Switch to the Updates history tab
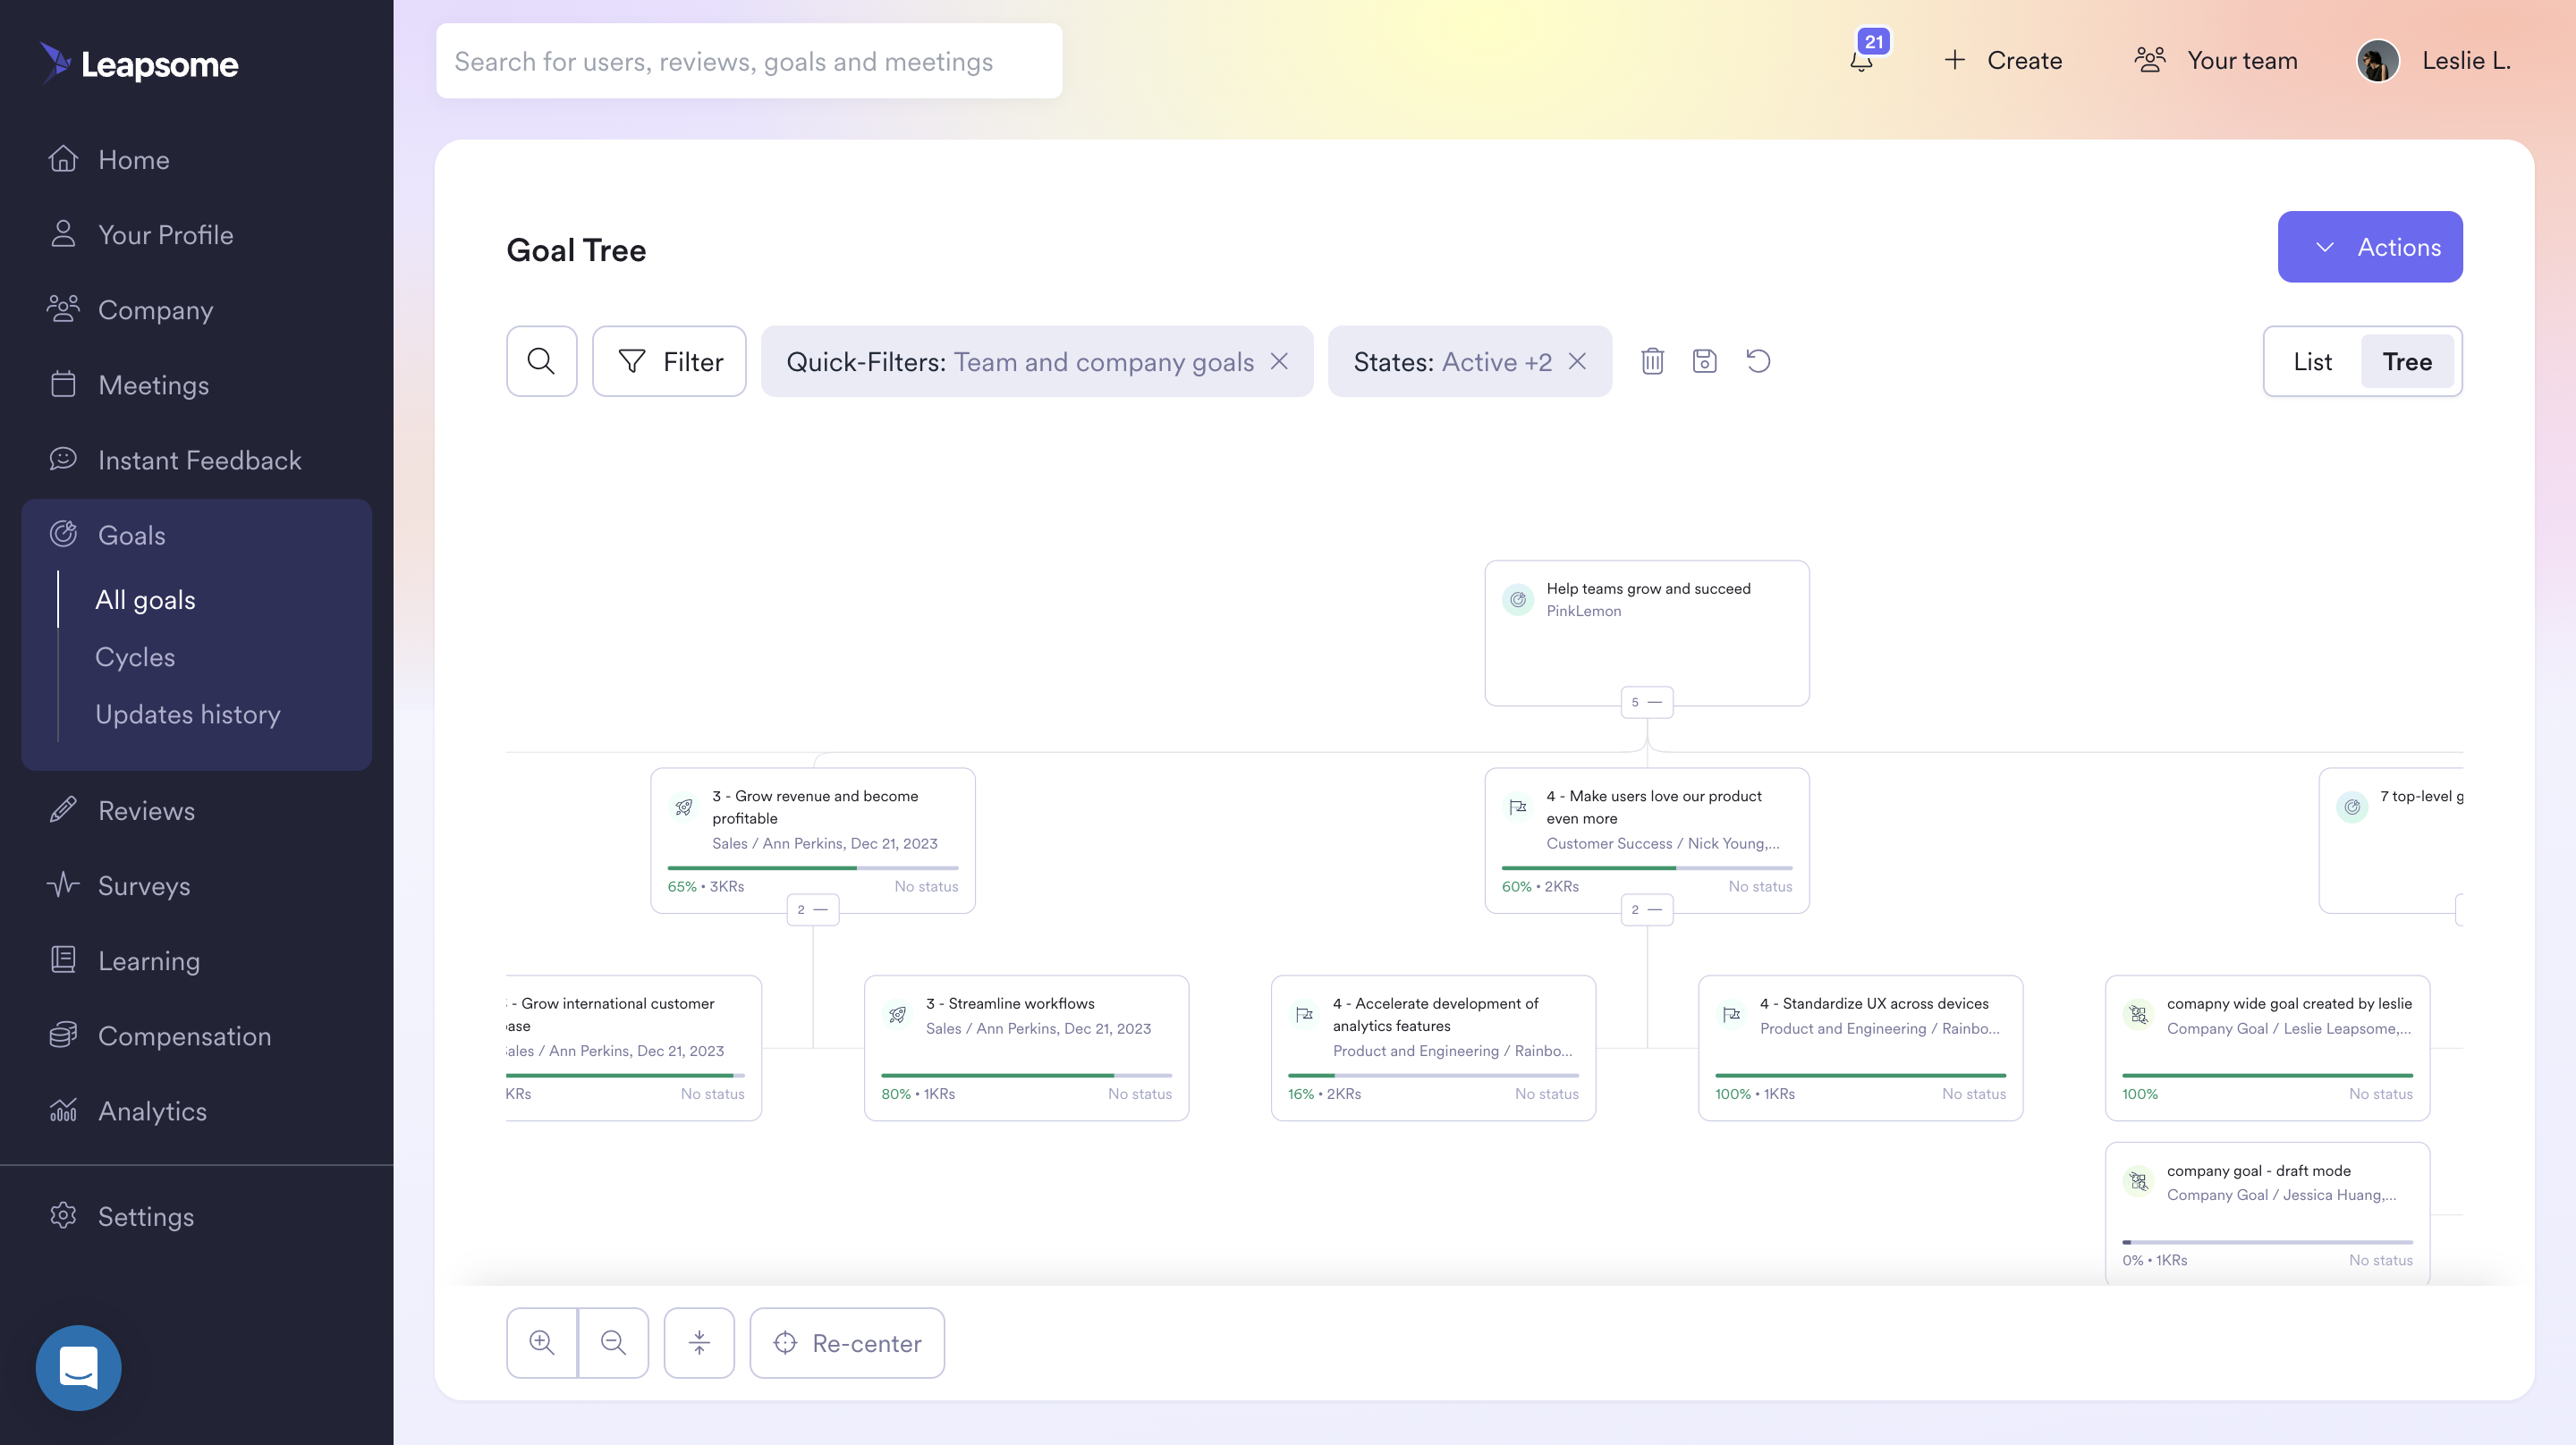This screenshot has width=2576, height=1445. (x=187, y=713)
